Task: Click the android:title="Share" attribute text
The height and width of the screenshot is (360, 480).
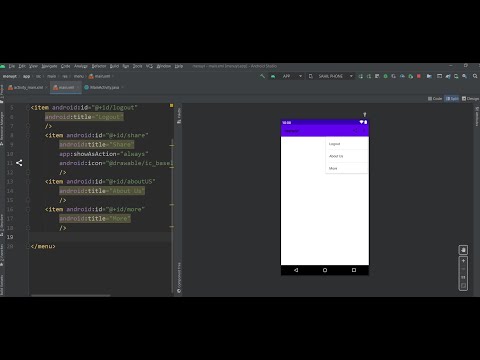Action: point(97,145)
